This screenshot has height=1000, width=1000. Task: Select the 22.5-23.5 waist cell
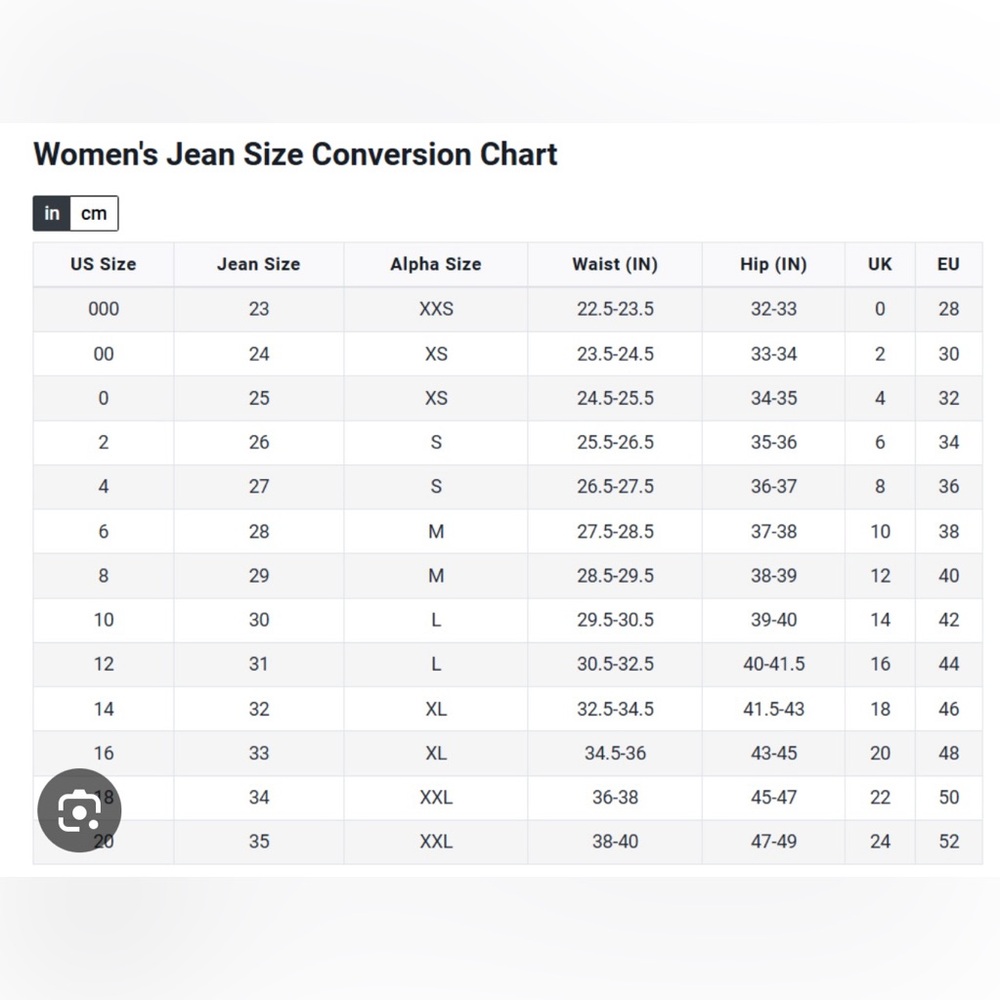click(615, 309)
